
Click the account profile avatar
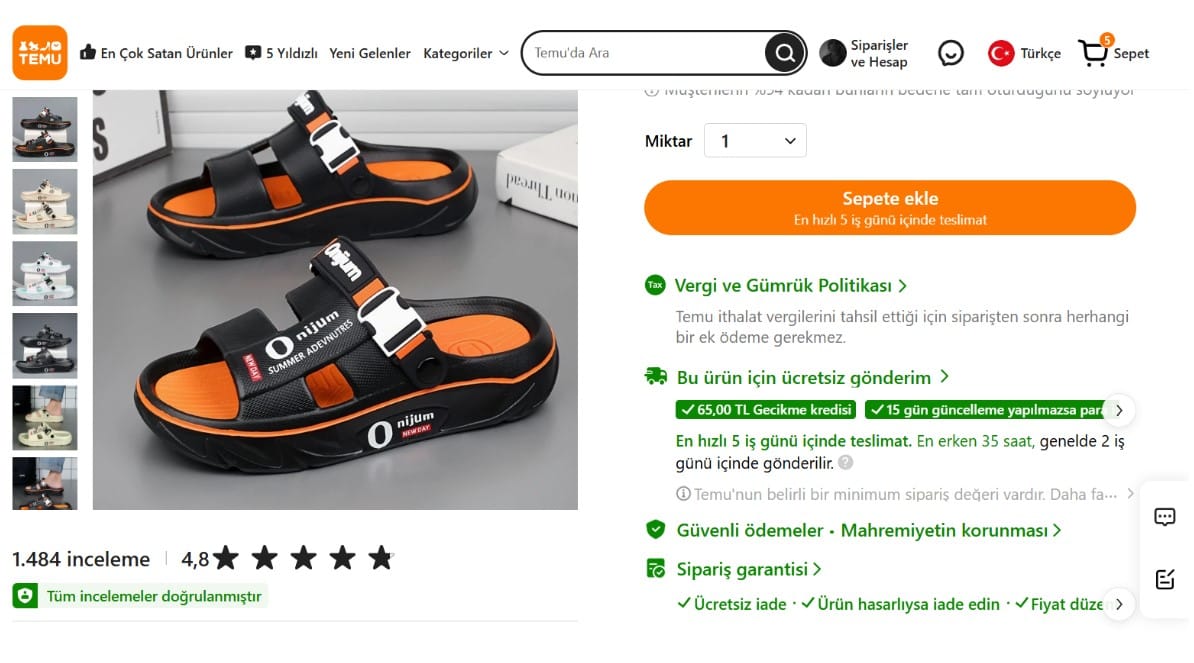(x=832, y=53)
